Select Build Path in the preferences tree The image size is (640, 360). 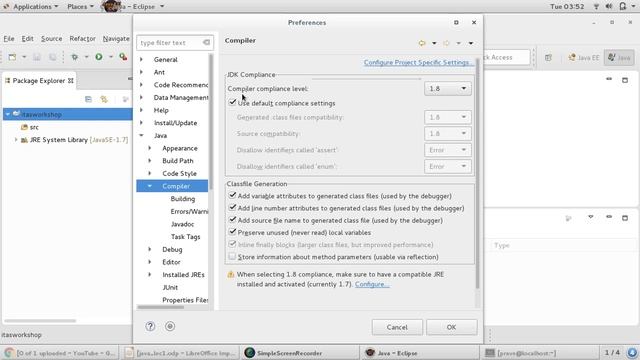(x=178, y=161)
